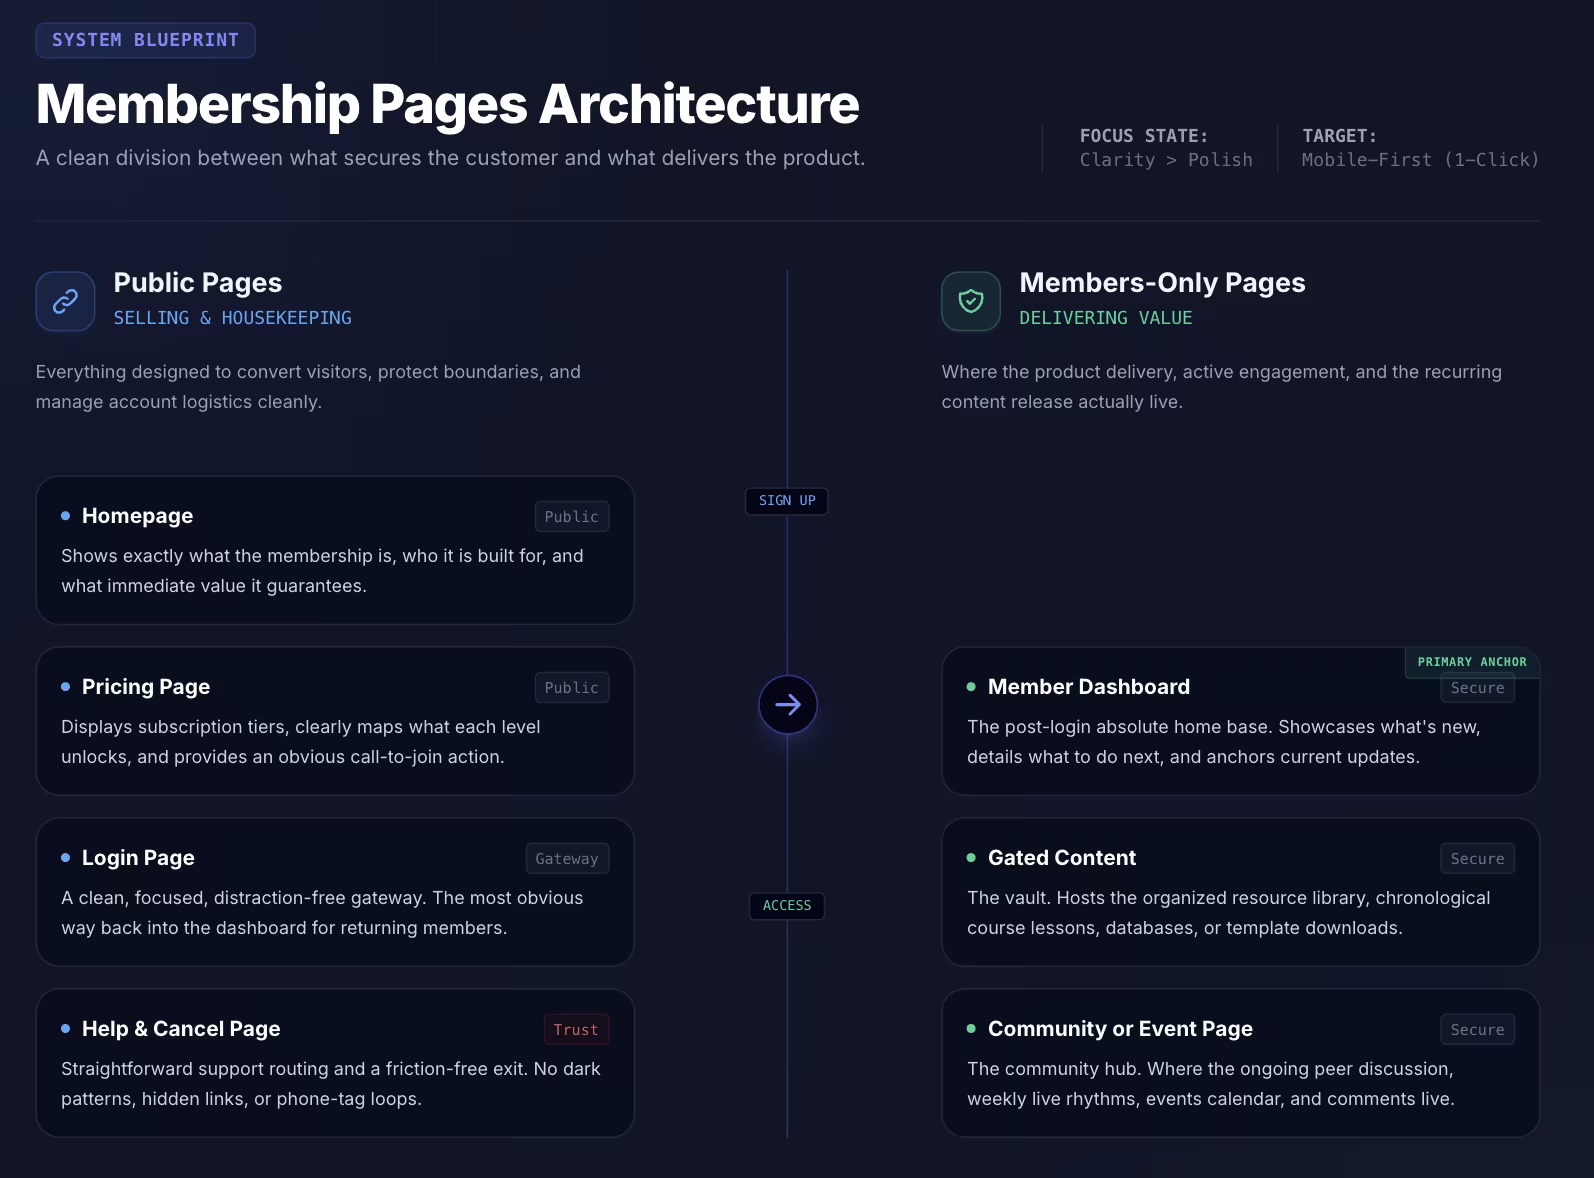Click the Members-Only shield check icon
Image resolution: width=1594 pixels, height=1178 pixels.
(x=971, y=301)
